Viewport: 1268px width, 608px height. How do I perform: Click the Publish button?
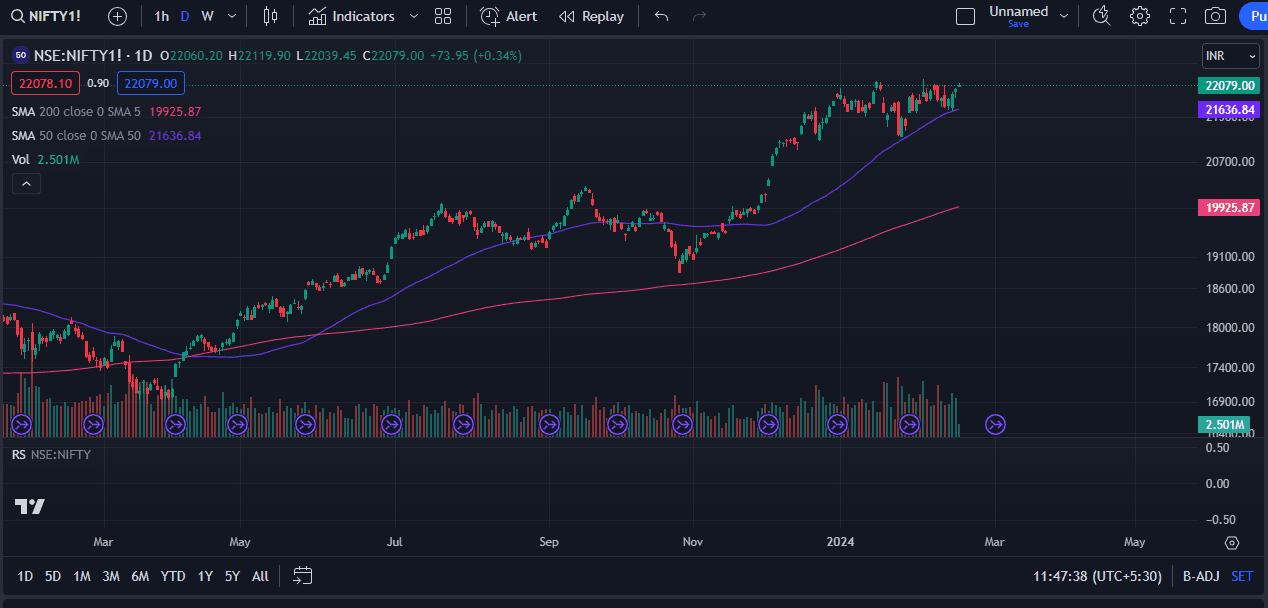click(x=1253, y=16)
